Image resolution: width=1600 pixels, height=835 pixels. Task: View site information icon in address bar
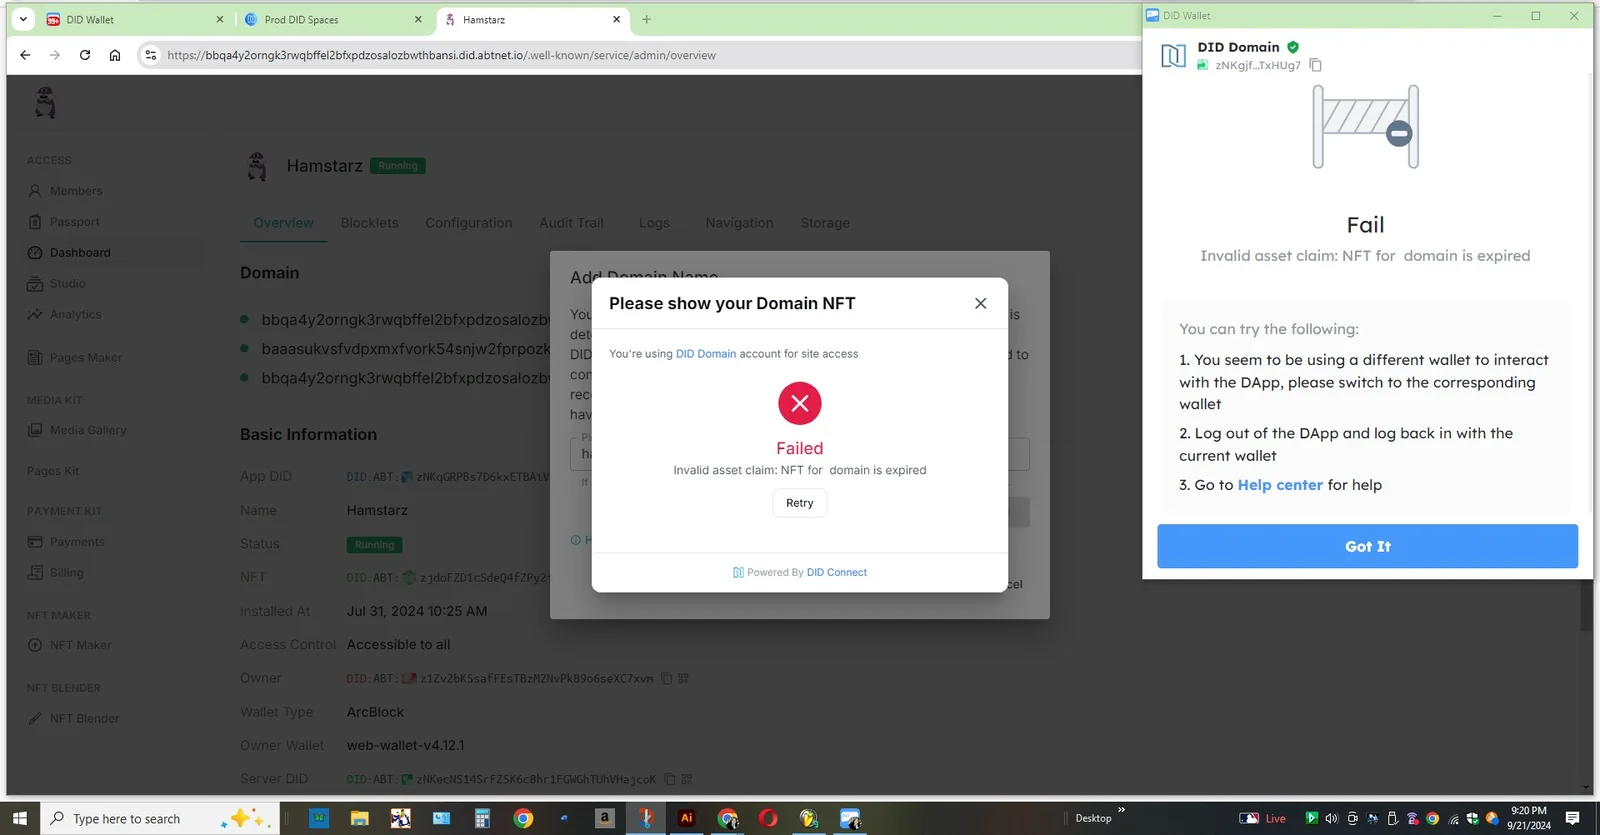150,55
